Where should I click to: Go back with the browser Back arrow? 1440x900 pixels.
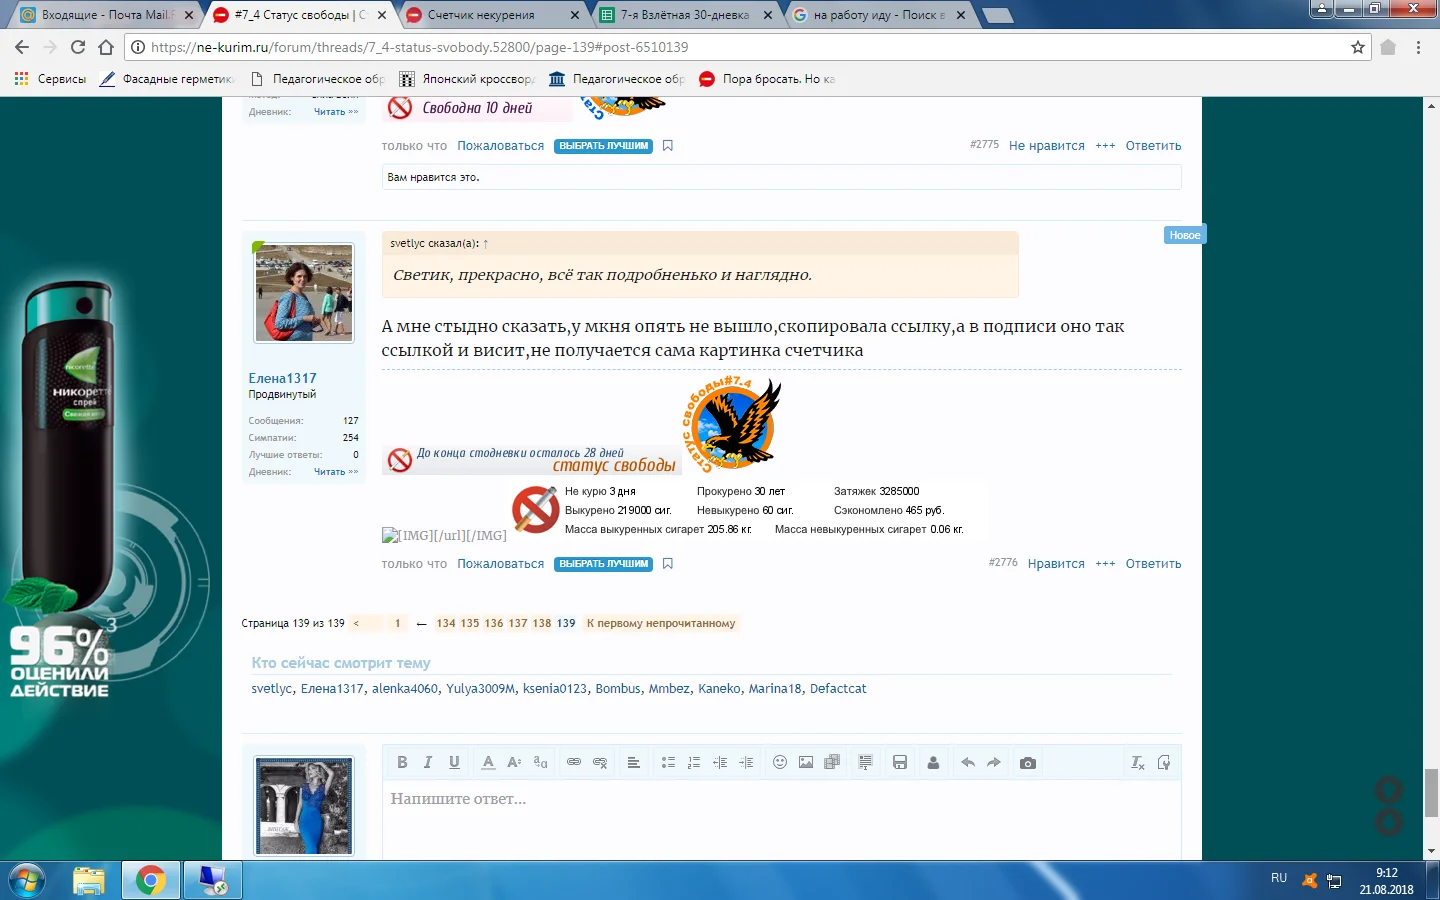[22, 47]
